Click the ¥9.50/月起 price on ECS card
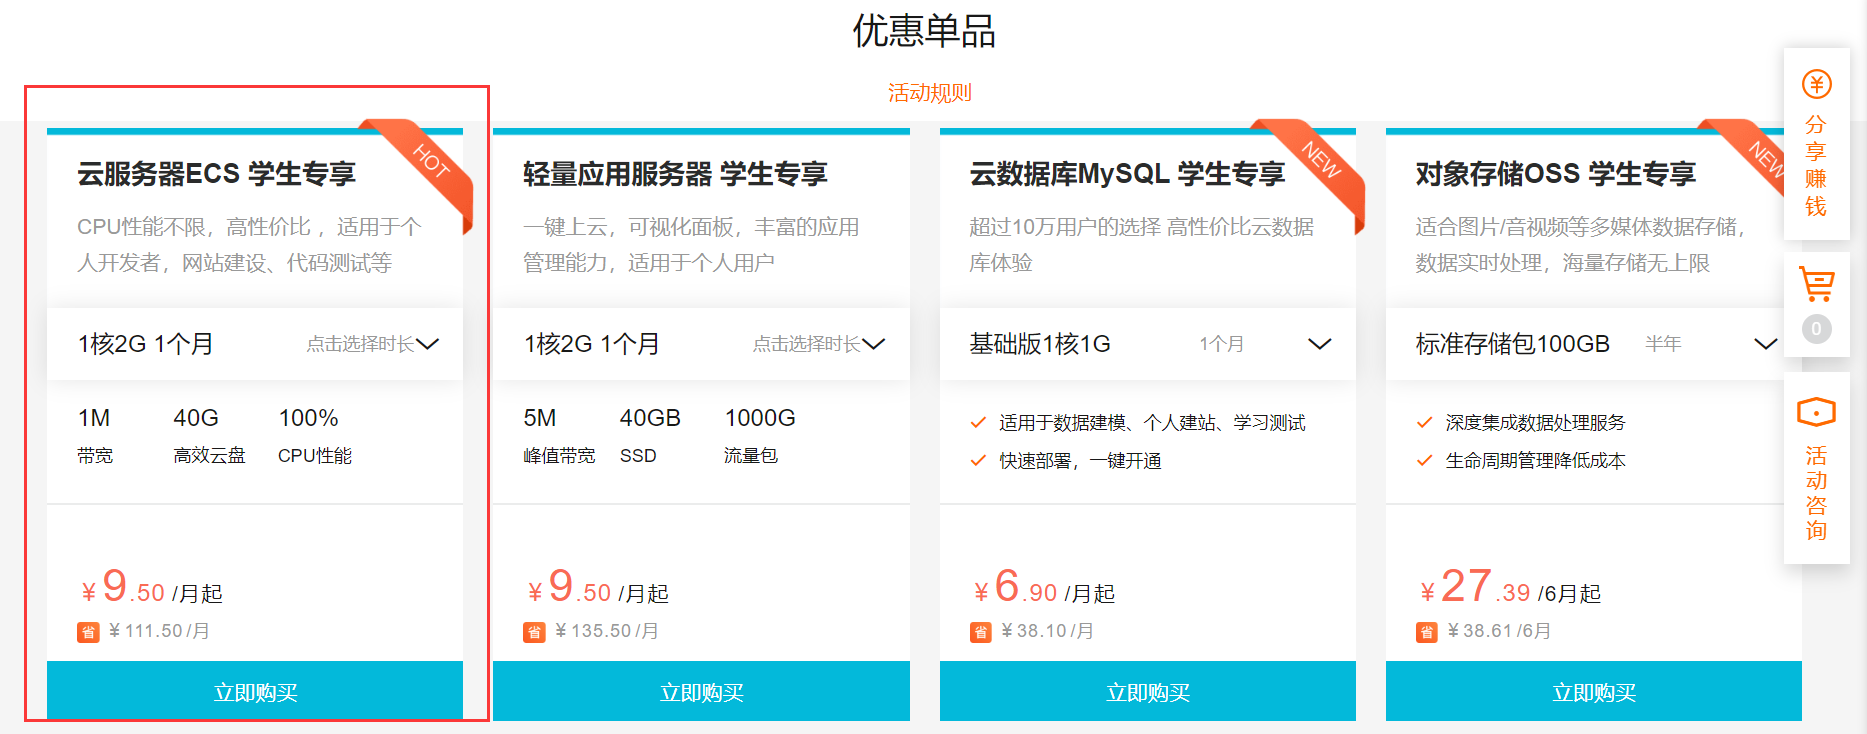1867x734 pixels. tap(151, 587)
